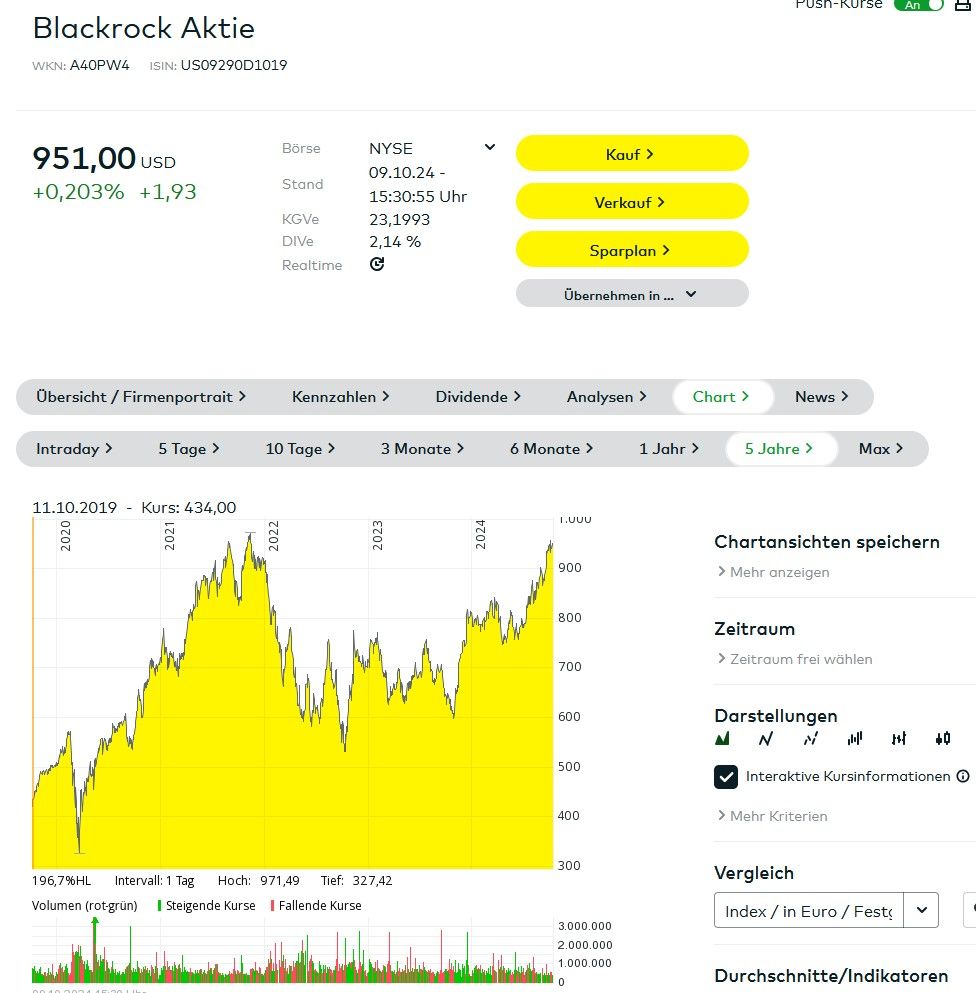976x993 pixels.
Task: Open the NYSE Börse dropdown
Action: [x=489, y=148]
